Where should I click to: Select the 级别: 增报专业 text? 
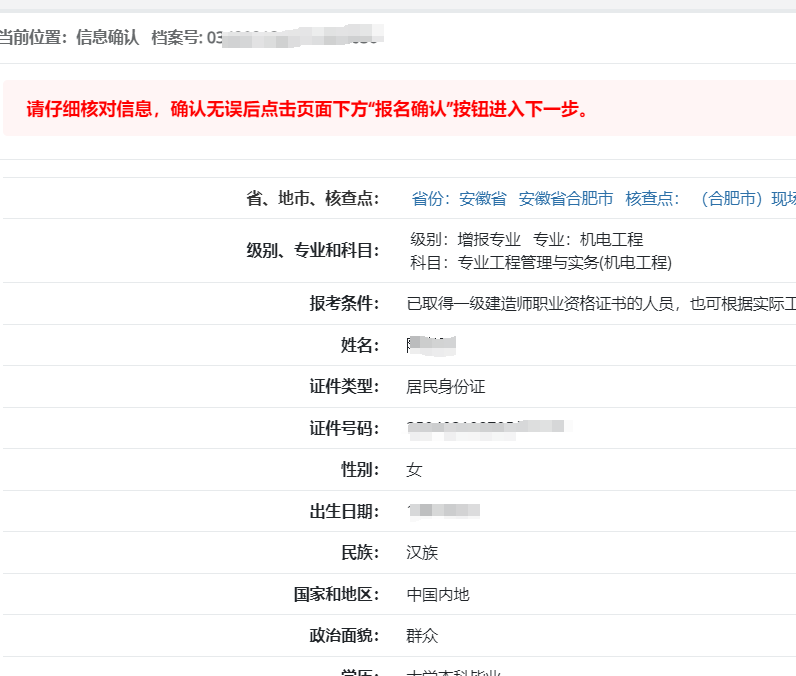[x=465, y=240]
